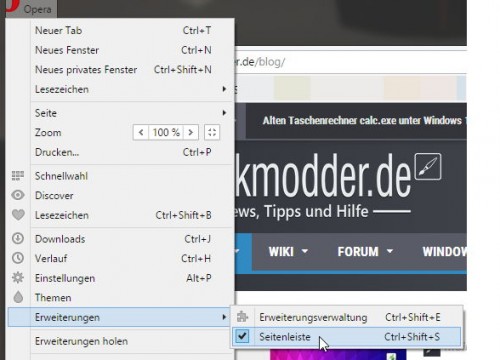
Task: Select the Erweiterungen menu entry
Action: (119, 317)
